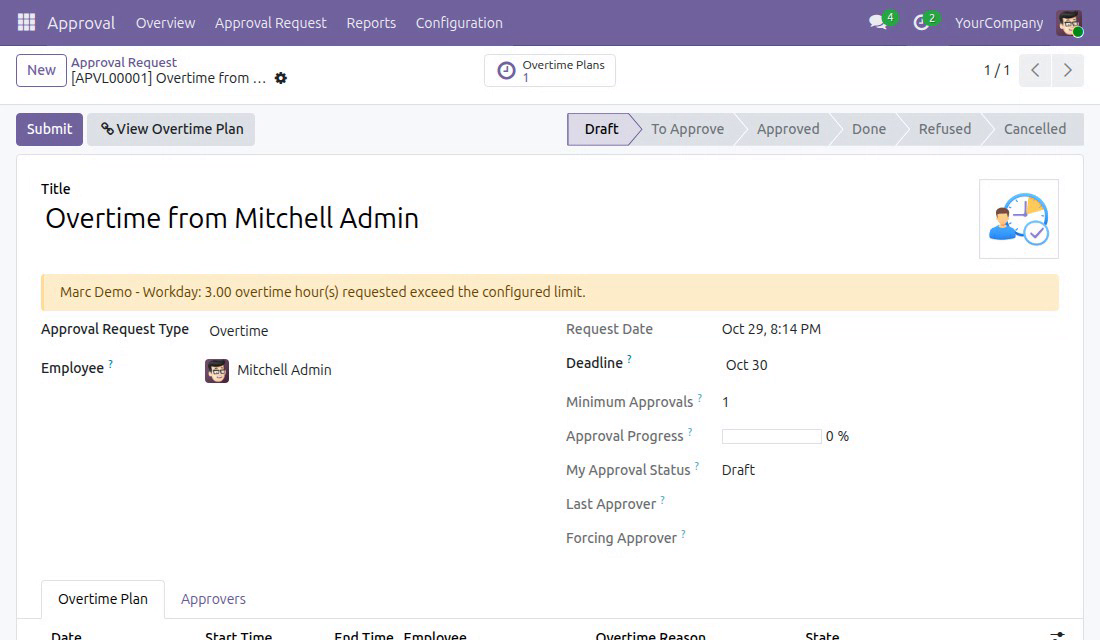This screenshot has width=1100, height=640.
Task: Open the Configuration menu
Action: [x=460, y=23]
